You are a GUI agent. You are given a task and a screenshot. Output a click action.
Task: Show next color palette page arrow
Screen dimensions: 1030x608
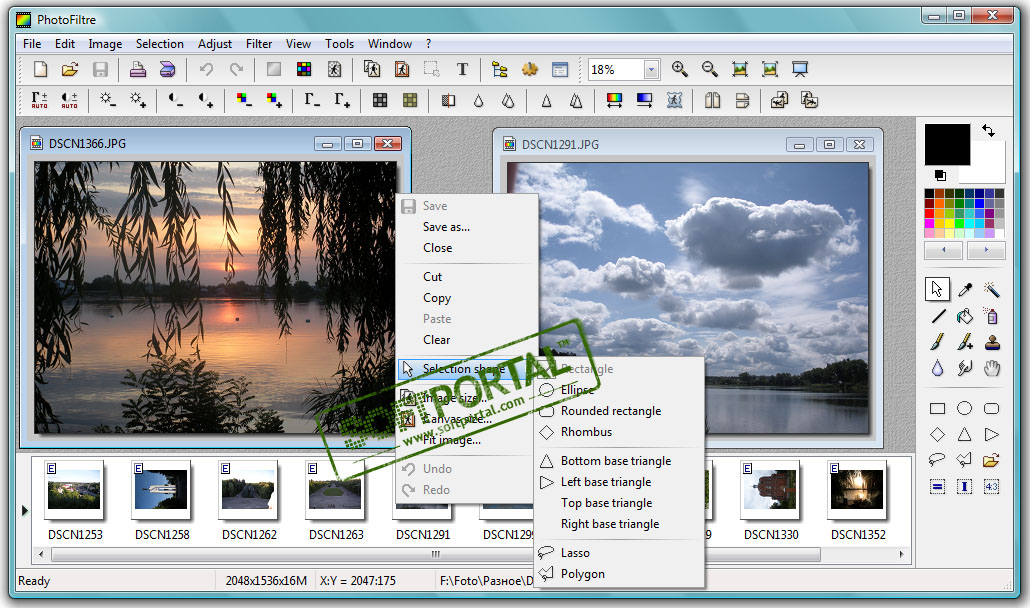[x=986, y=250]
